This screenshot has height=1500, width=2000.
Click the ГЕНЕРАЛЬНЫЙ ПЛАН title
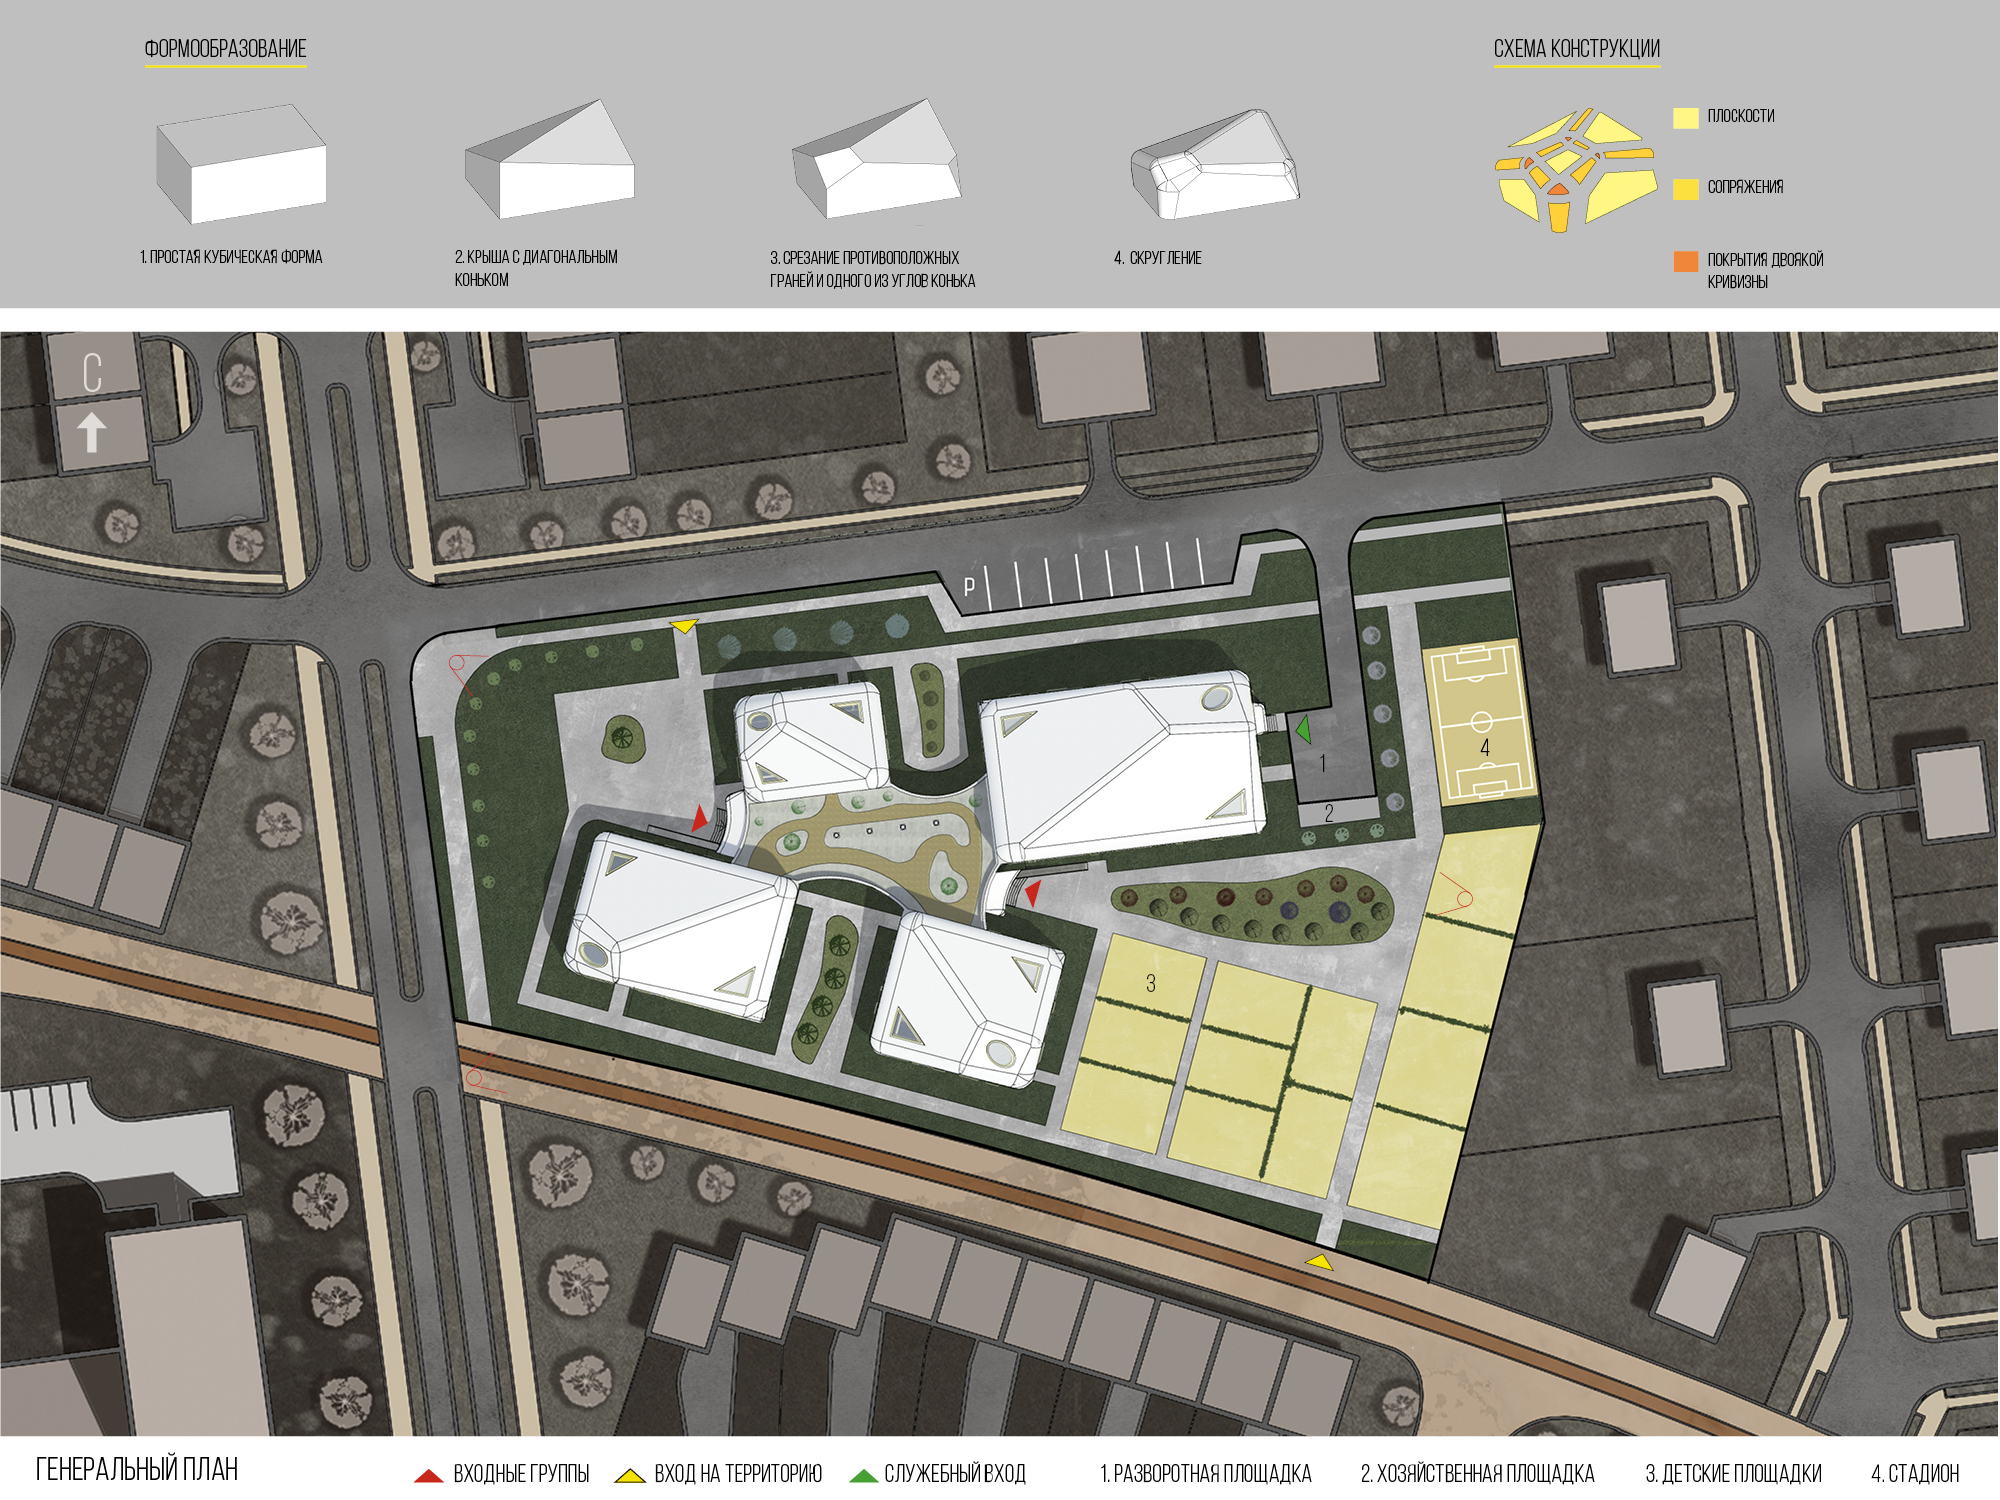tap(137, 1469)
